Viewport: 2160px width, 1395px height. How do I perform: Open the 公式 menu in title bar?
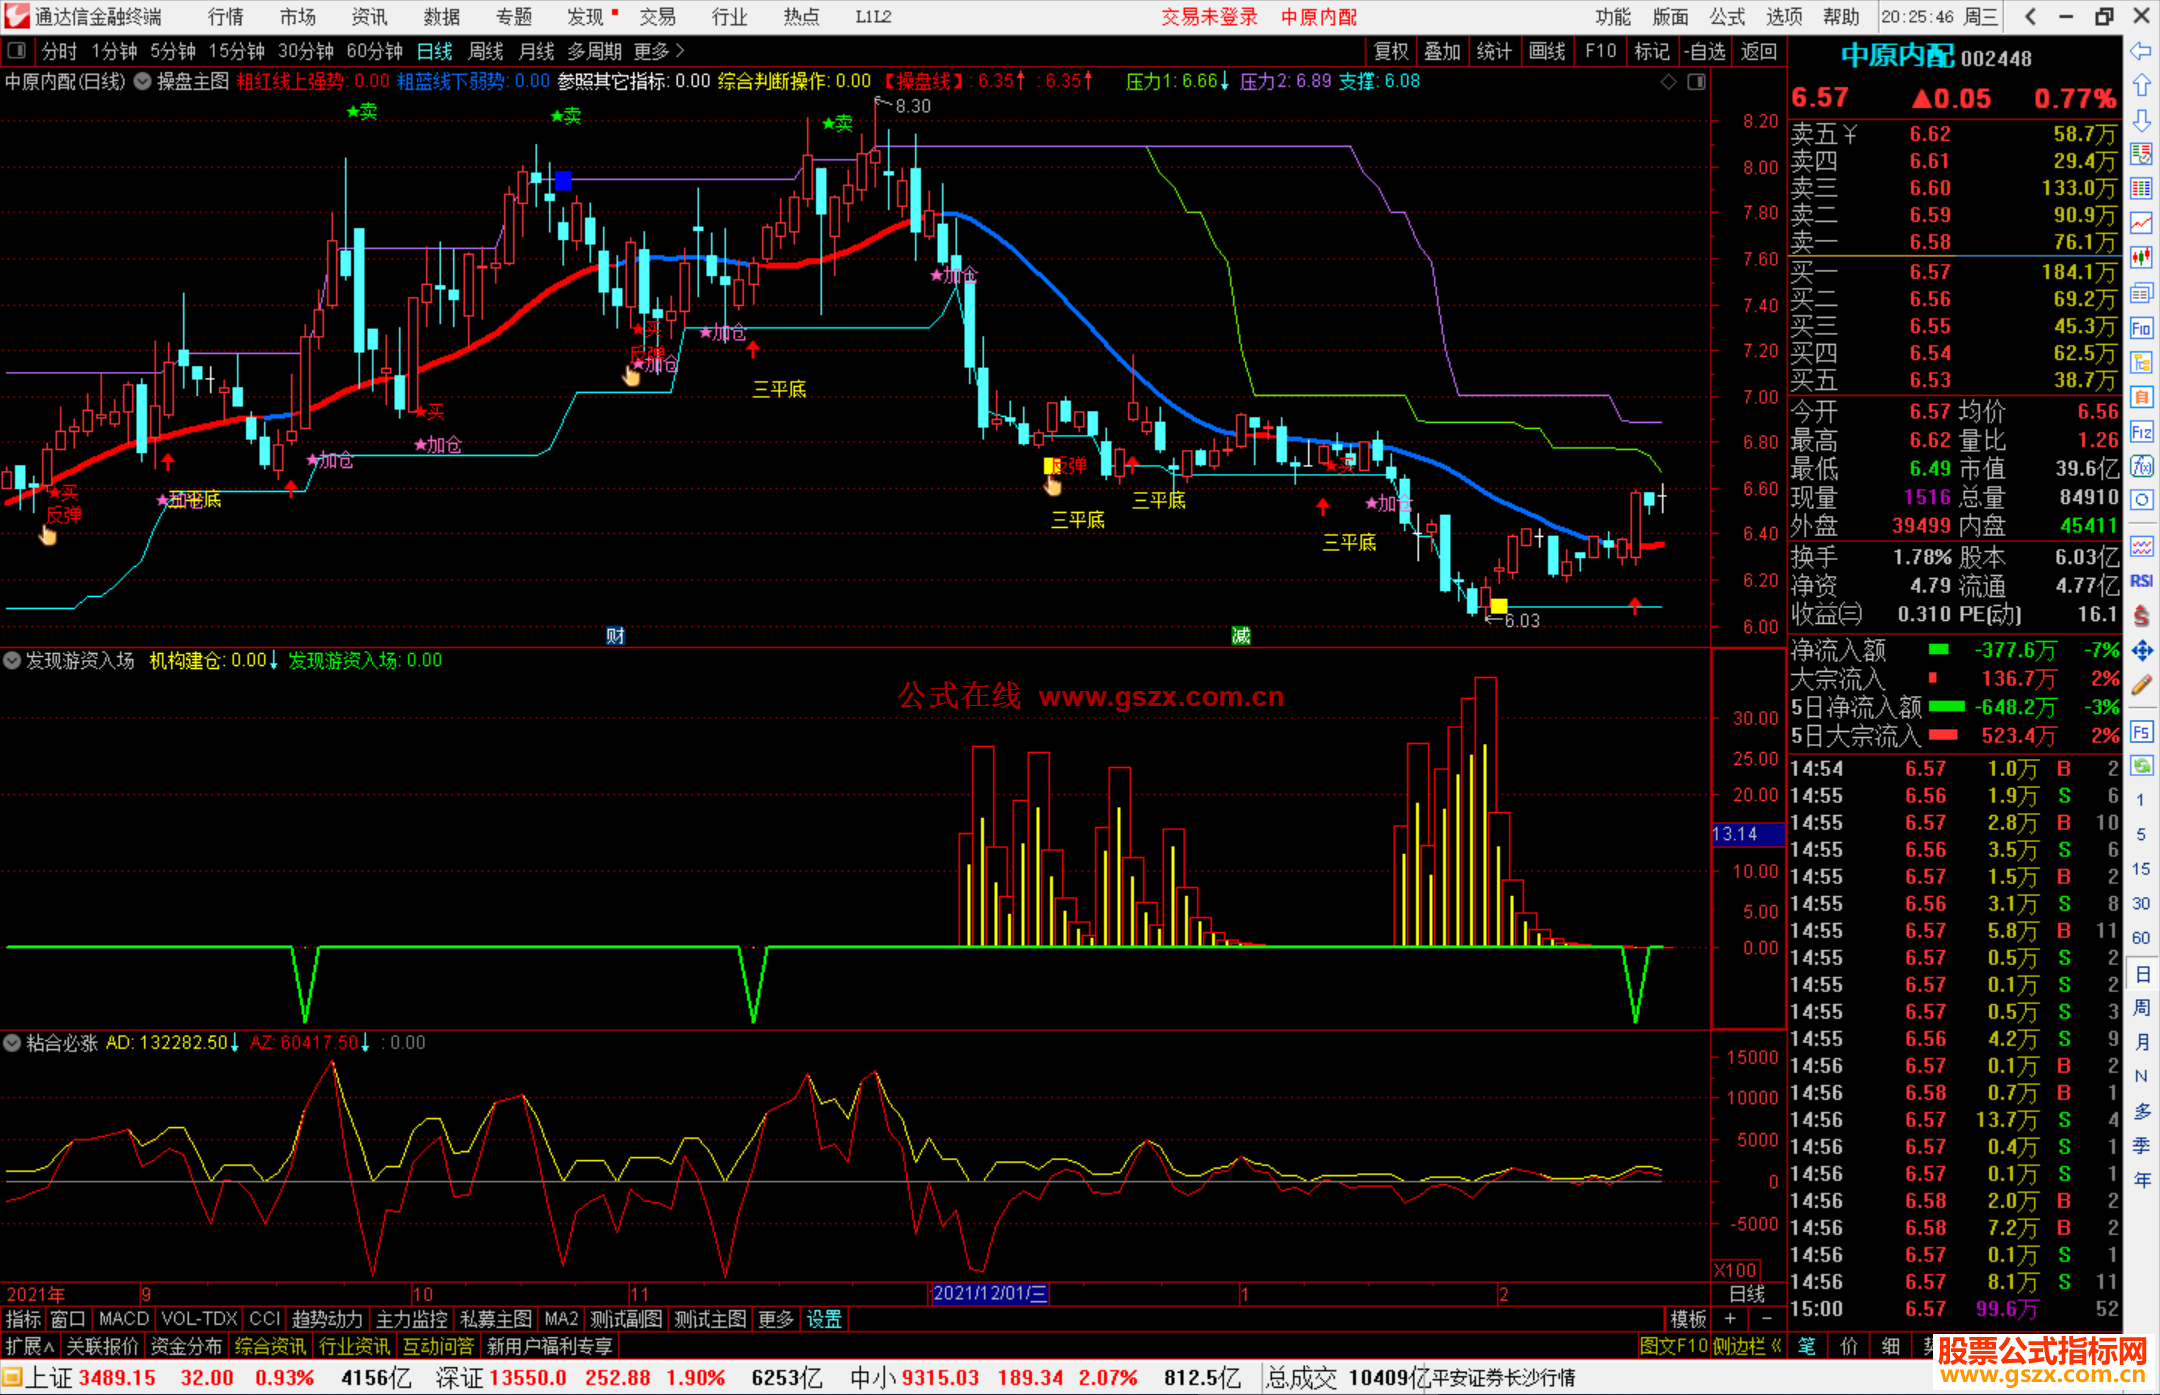tap(1727, 17)
